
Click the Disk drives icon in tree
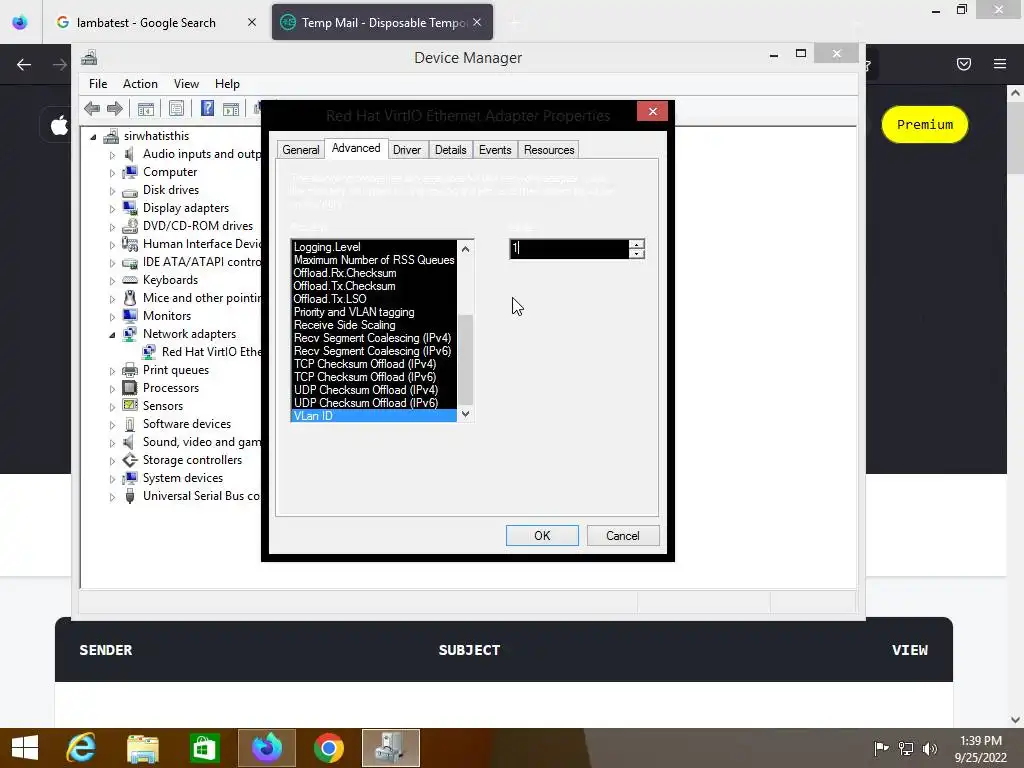pos(130,191)
